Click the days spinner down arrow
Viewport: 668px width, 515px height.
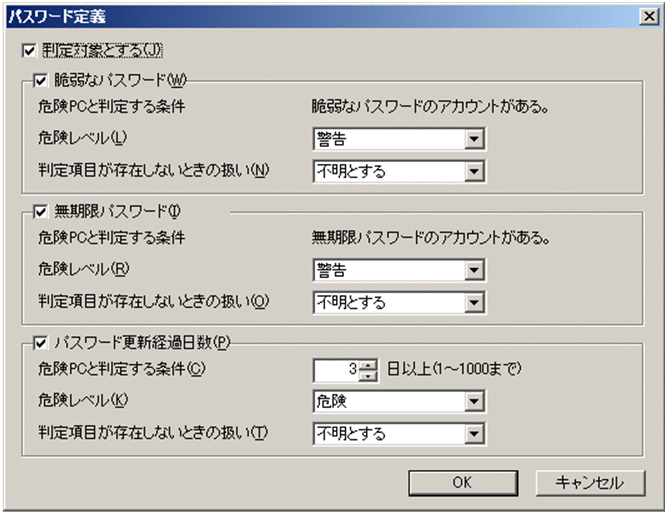(x=369, y=376)
